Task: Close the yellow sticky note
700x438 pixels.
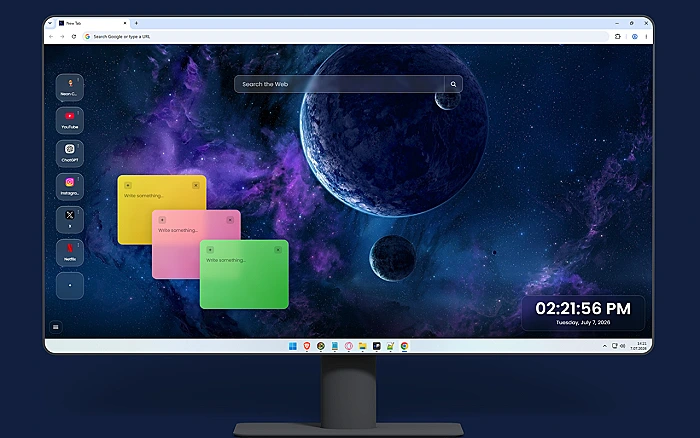Action: coord(196,185)
